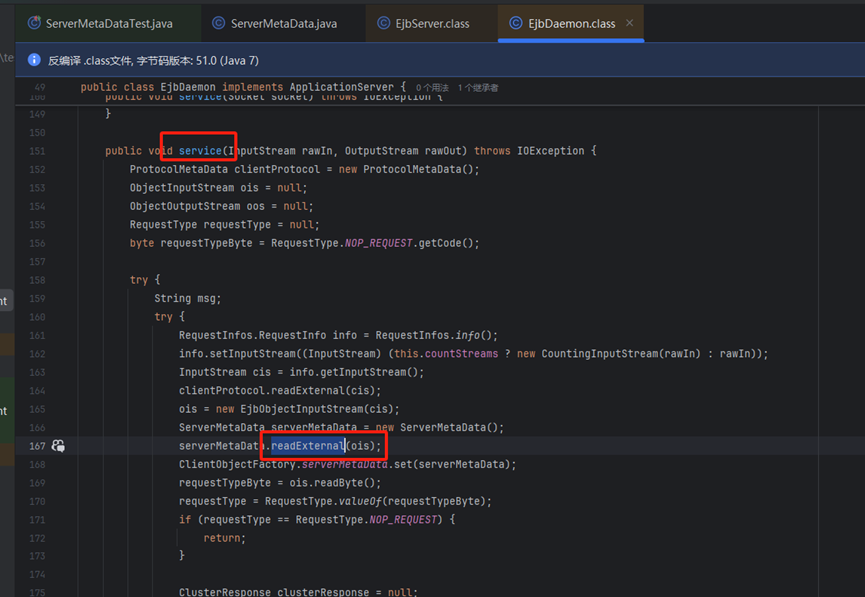865x597 pixels.
Task: Click the service method name on line 151
Action: [x=200, y=151]
